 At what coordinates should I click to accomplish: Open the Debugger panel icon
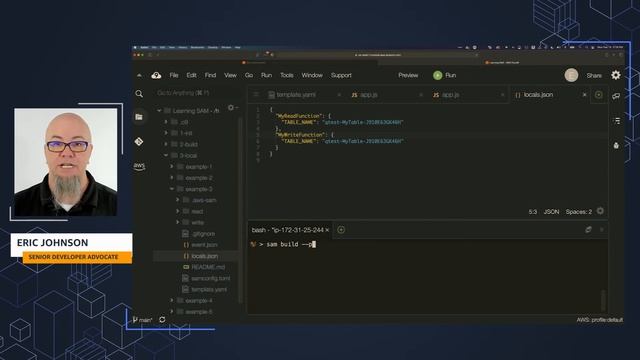point(616,145)
